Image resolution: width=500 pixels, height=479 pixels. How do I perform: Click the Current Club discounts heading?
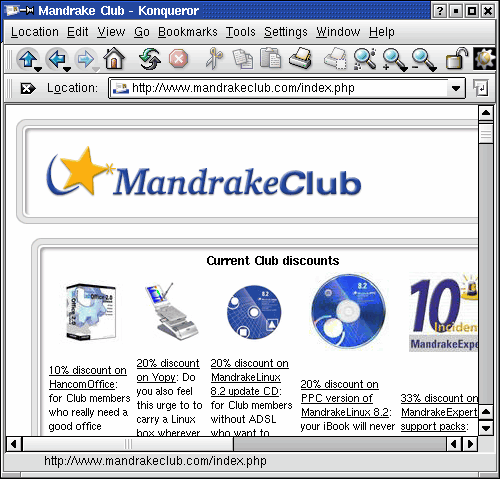[273, 260]
